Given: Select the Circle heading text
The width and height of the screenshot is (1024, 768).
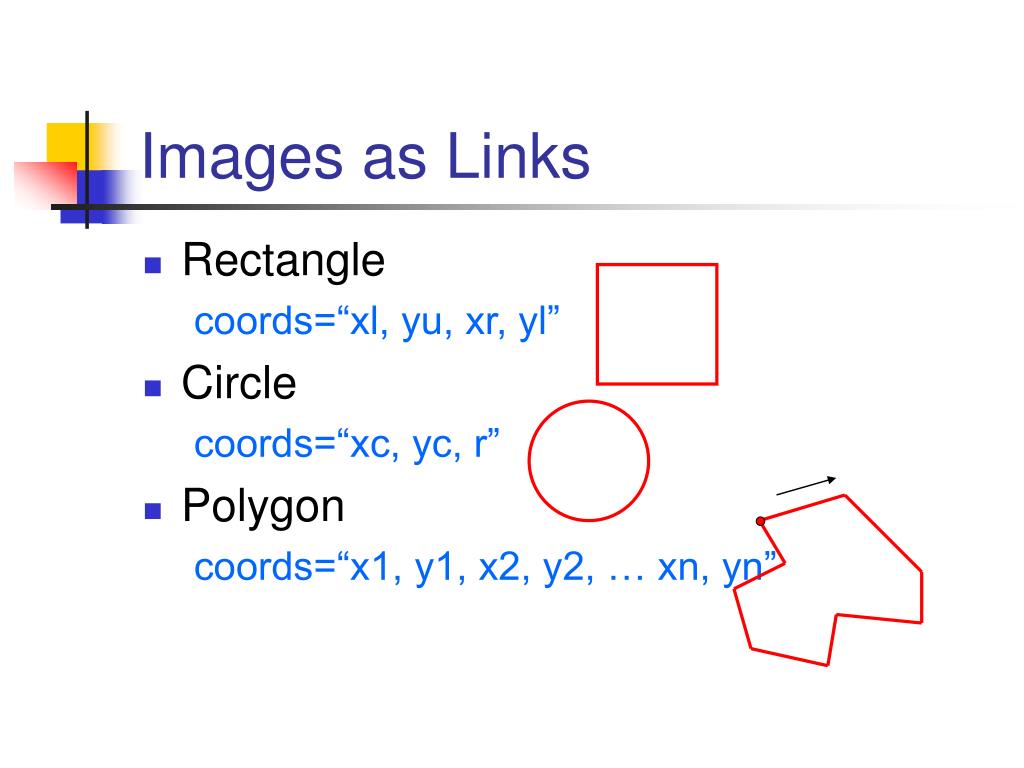Looking at the screenshot, I should (239, 383).
